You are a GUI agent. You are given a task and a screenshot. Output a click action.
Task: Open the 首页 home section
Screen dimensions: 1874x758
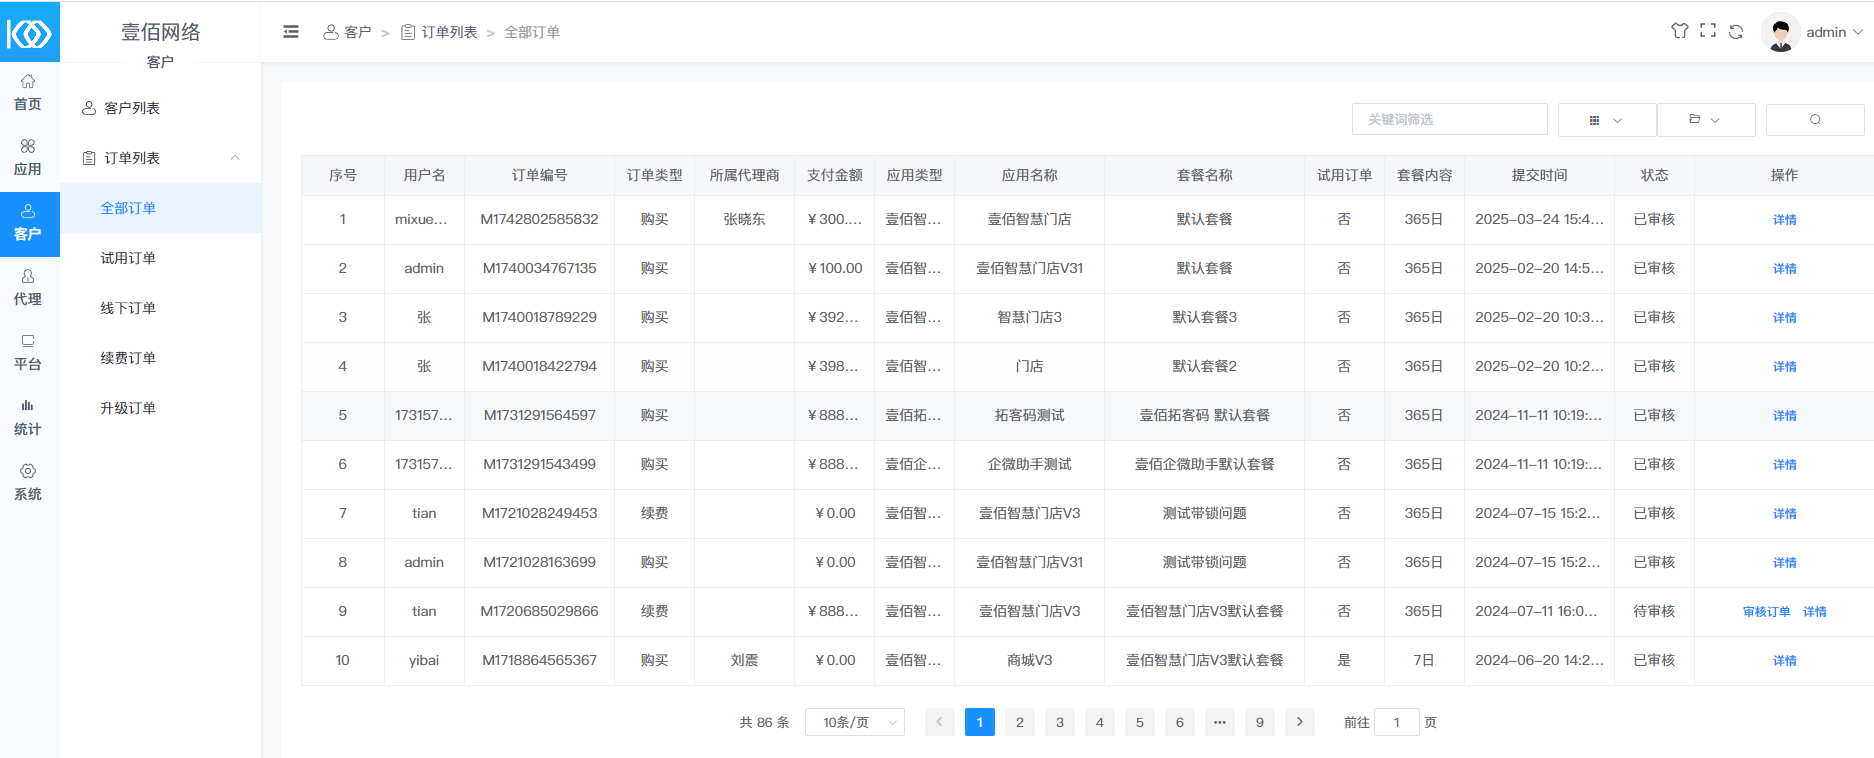pos(28,94)
